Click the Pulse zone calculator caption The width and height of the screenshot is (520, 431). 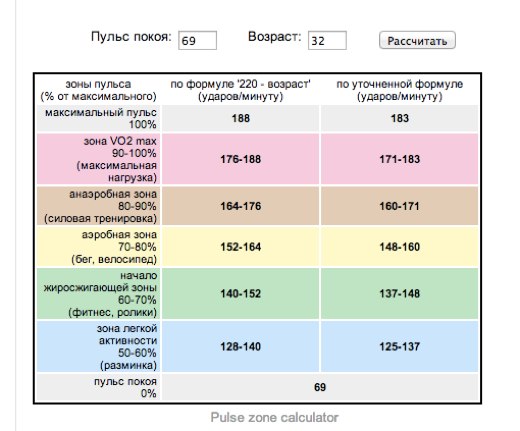click(274, 417)
